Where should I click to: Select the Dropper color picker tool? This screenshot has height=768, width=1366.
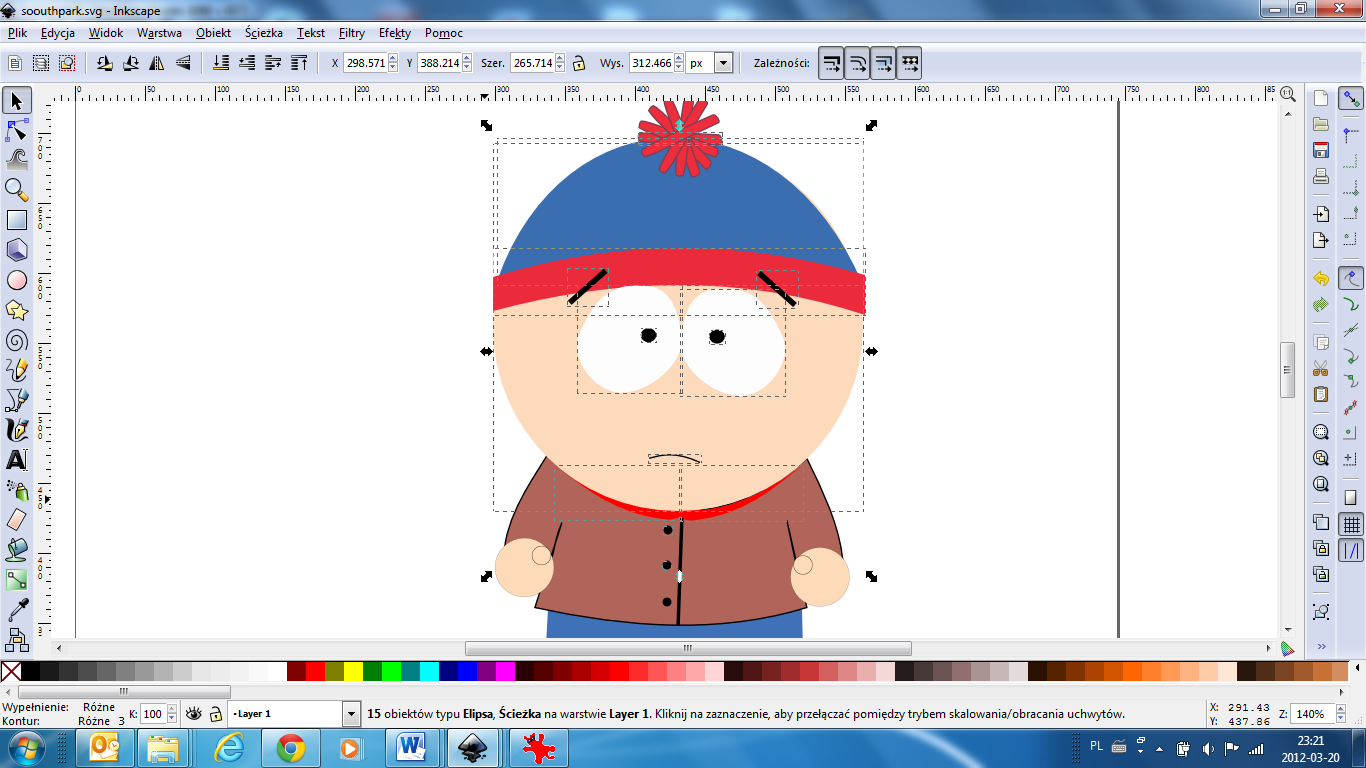click(17, 610)
